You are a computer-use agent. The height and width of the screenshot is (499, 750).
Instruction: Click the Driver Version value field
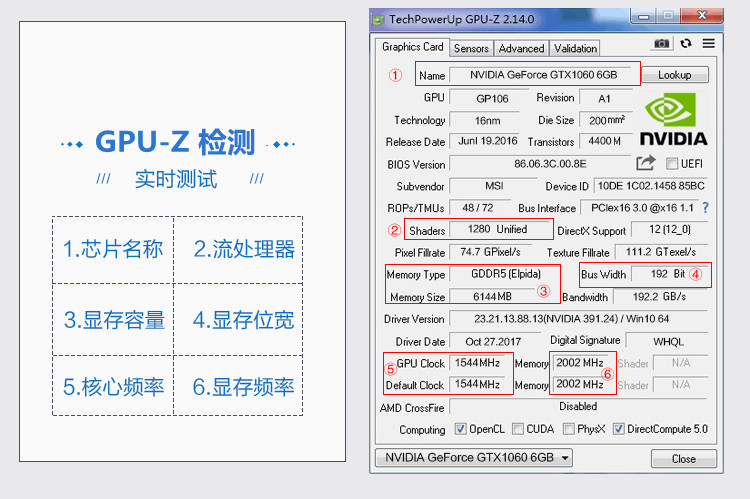pyautogui.click(x=579, y=319)
